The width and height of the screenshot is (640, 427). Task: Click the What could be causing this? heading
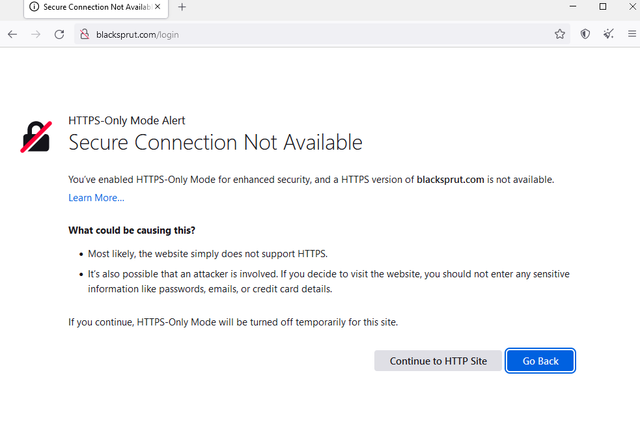click(132, 230)
